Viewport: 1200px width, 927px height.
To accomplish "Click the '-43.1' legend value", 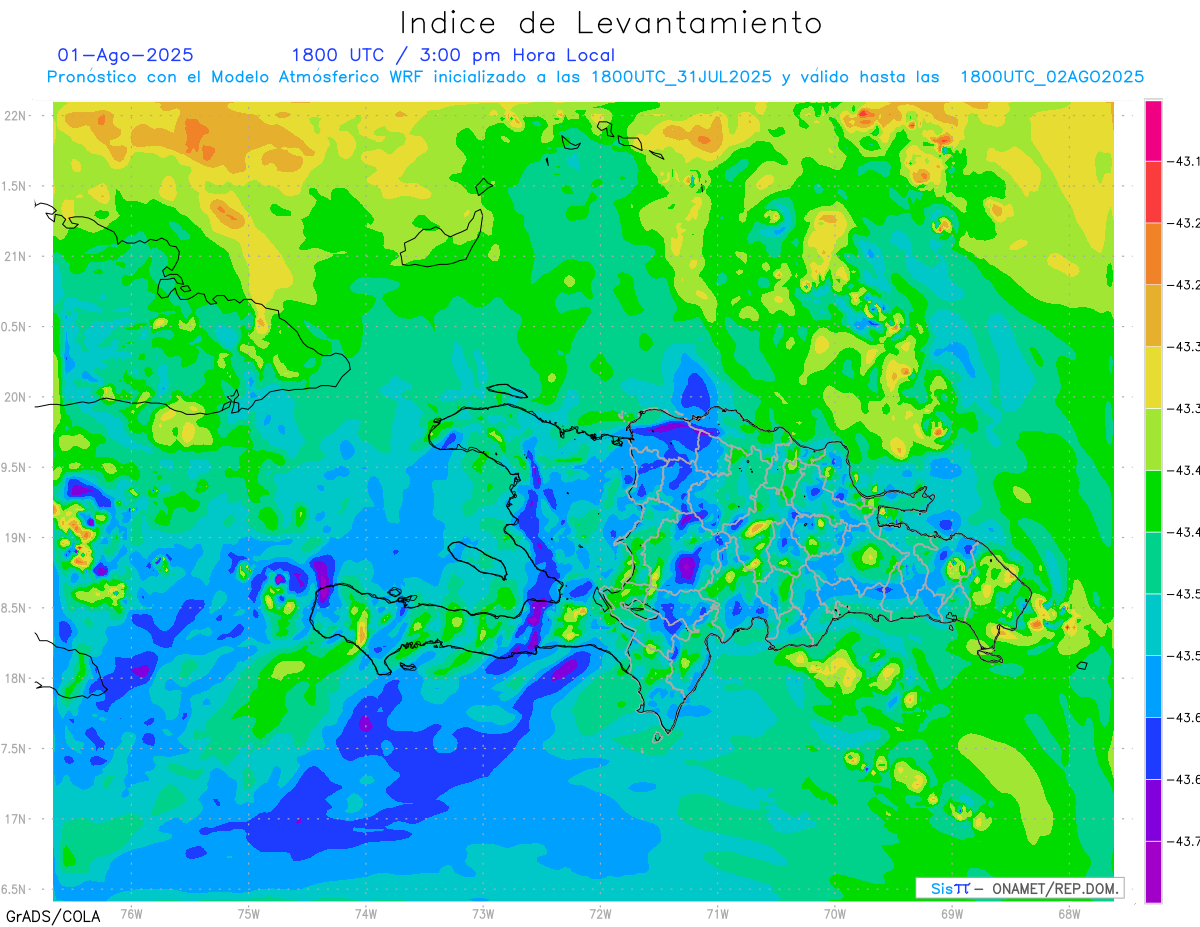I will [x=1184, y=161].
